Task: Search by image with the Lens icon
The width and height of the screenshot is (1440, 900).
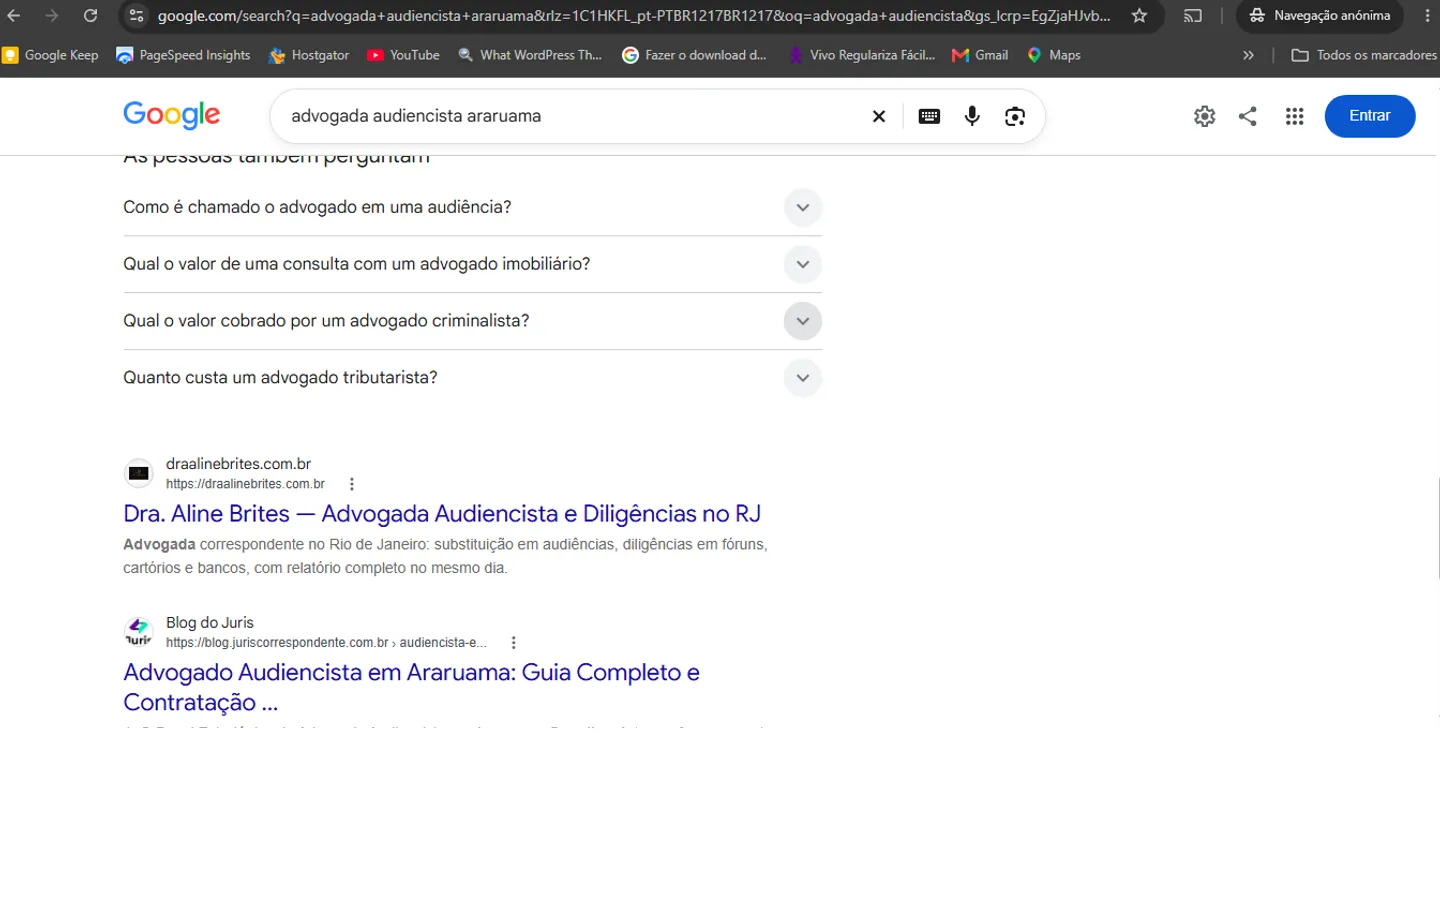Action: pyautogui.click(x=1015, y=116)
